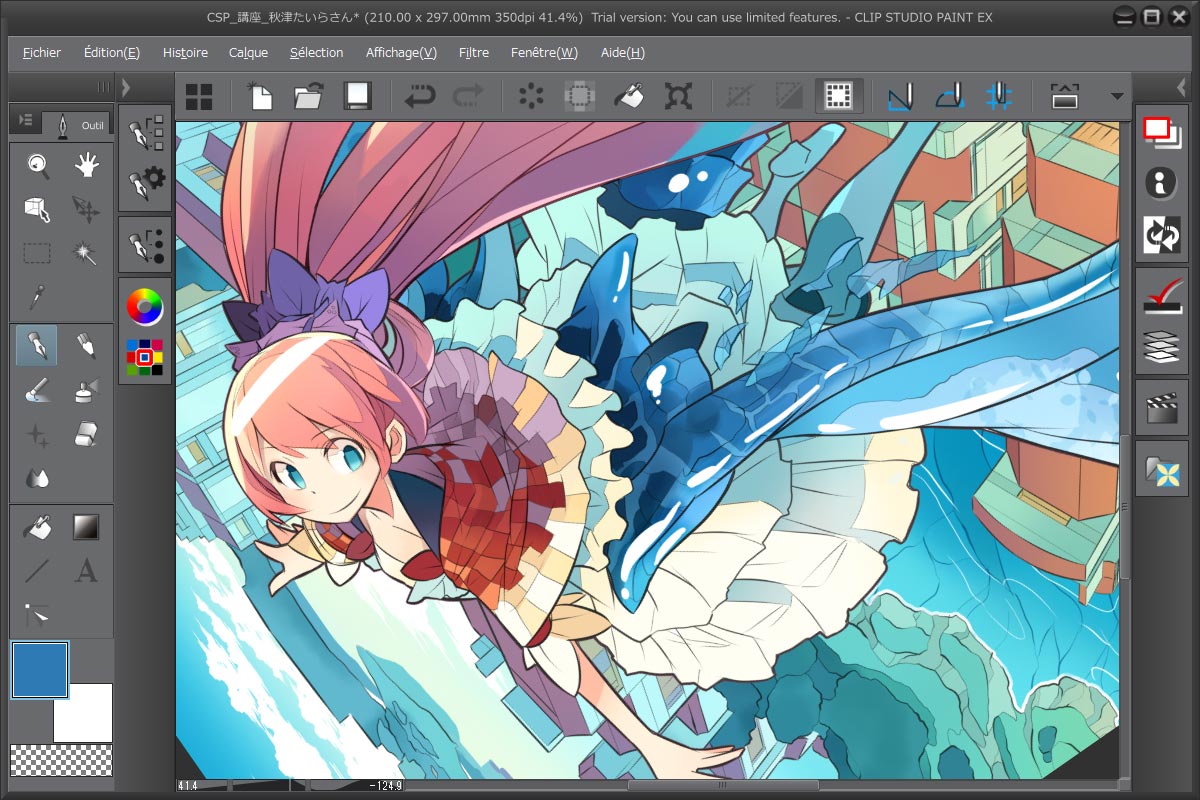
Task: Open the Fichier menu
Action: click(x=40, y=52)
